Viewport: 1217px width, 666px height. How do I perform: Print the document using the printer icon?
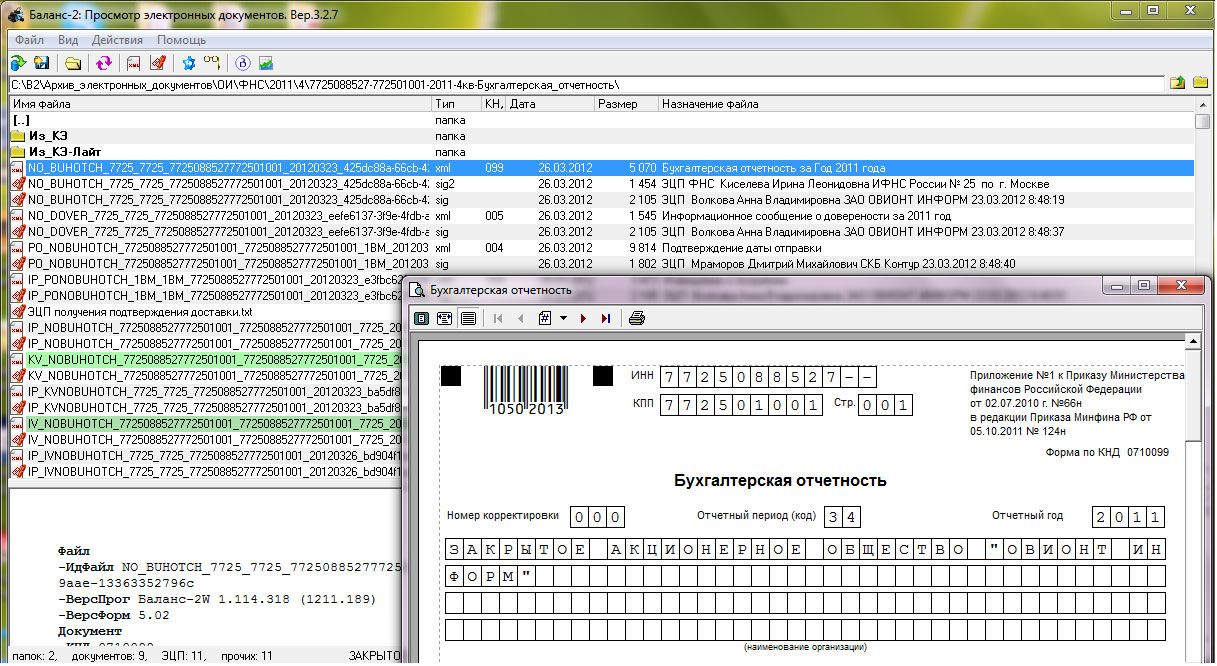[637, 319]
